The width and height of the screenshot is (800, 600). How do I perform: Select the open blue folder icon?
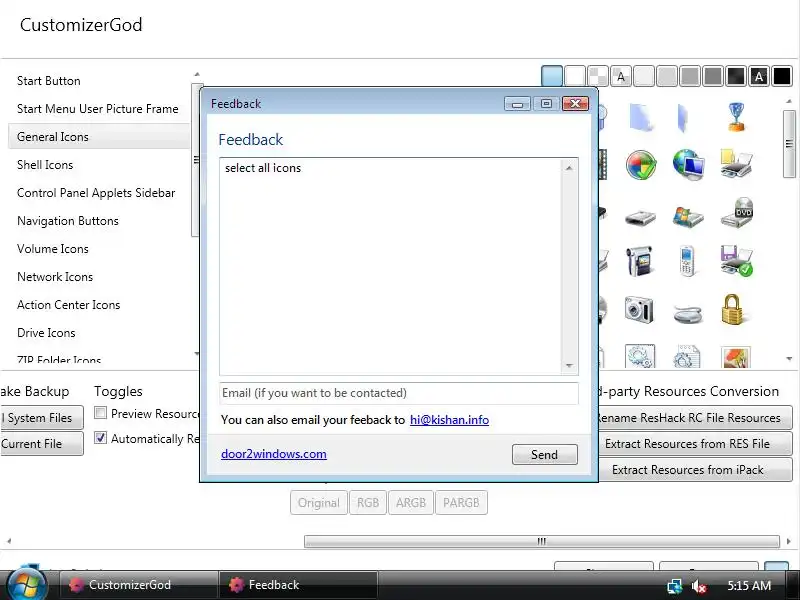pyautogui.click(x=683, y=118)
